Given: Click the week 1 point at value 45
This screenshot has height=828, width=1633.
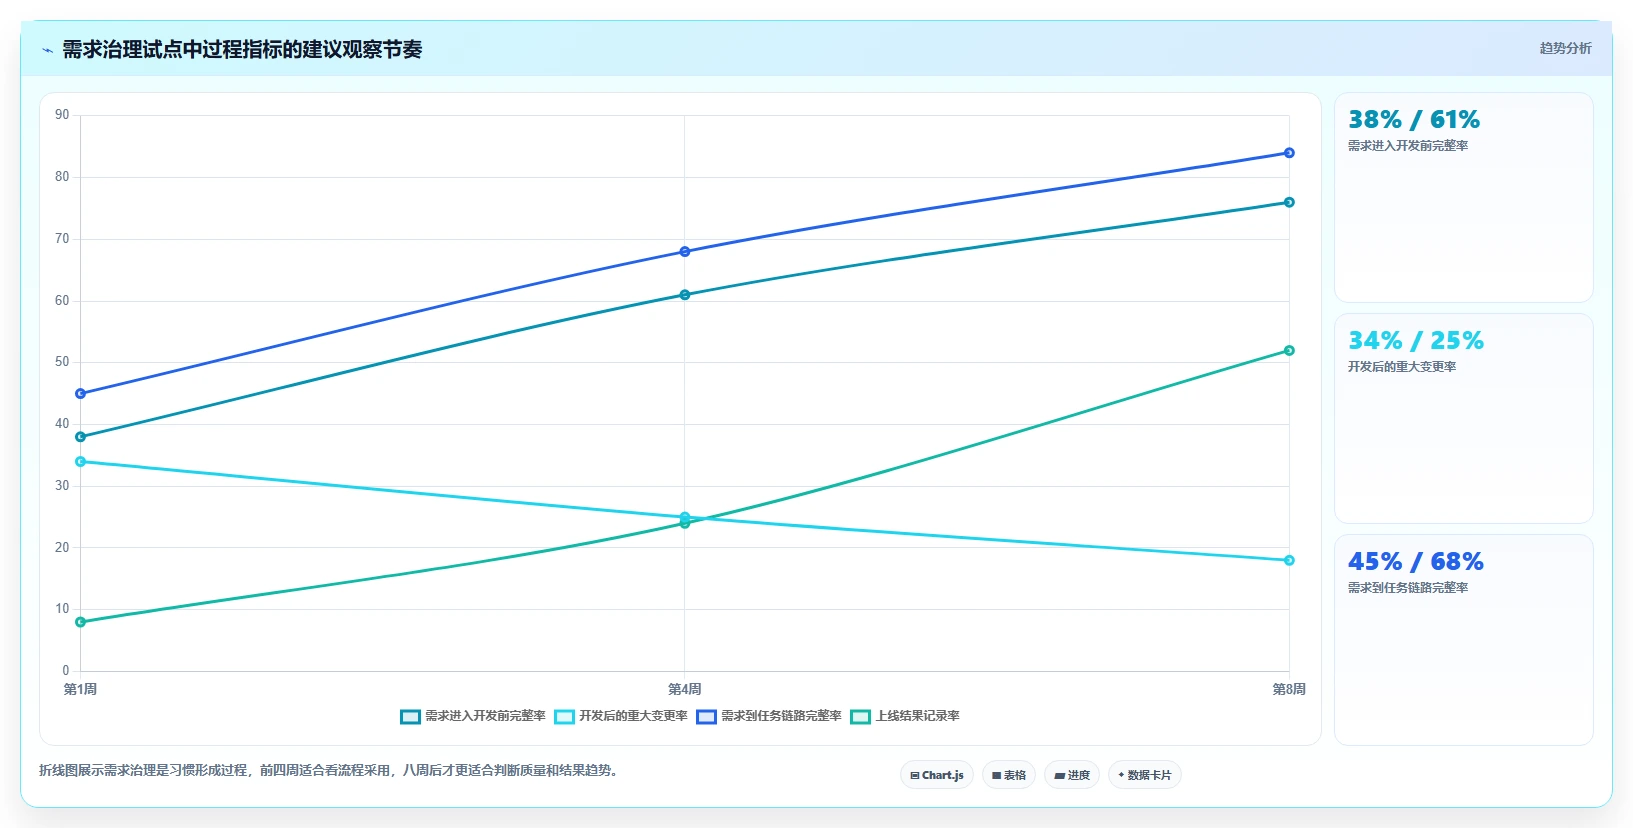Looking at the screenshot, I should (81, 394).
